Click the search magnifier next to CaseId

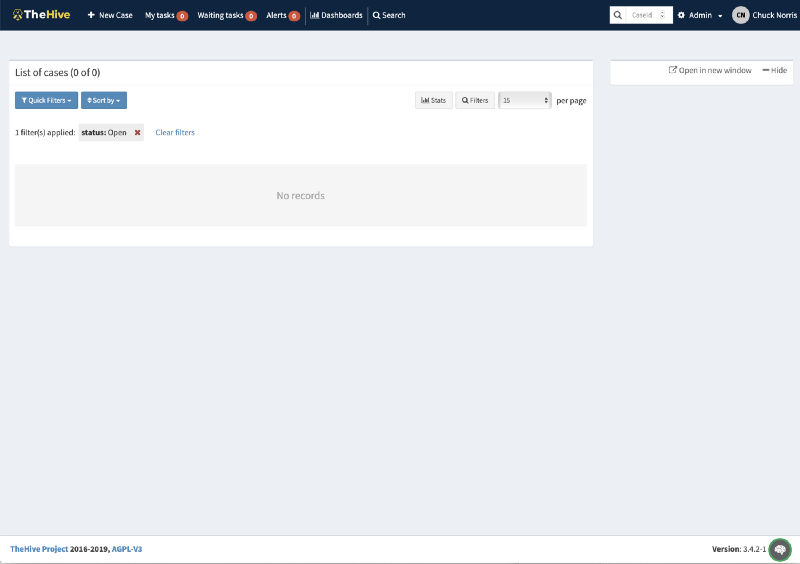pos(618,15)
